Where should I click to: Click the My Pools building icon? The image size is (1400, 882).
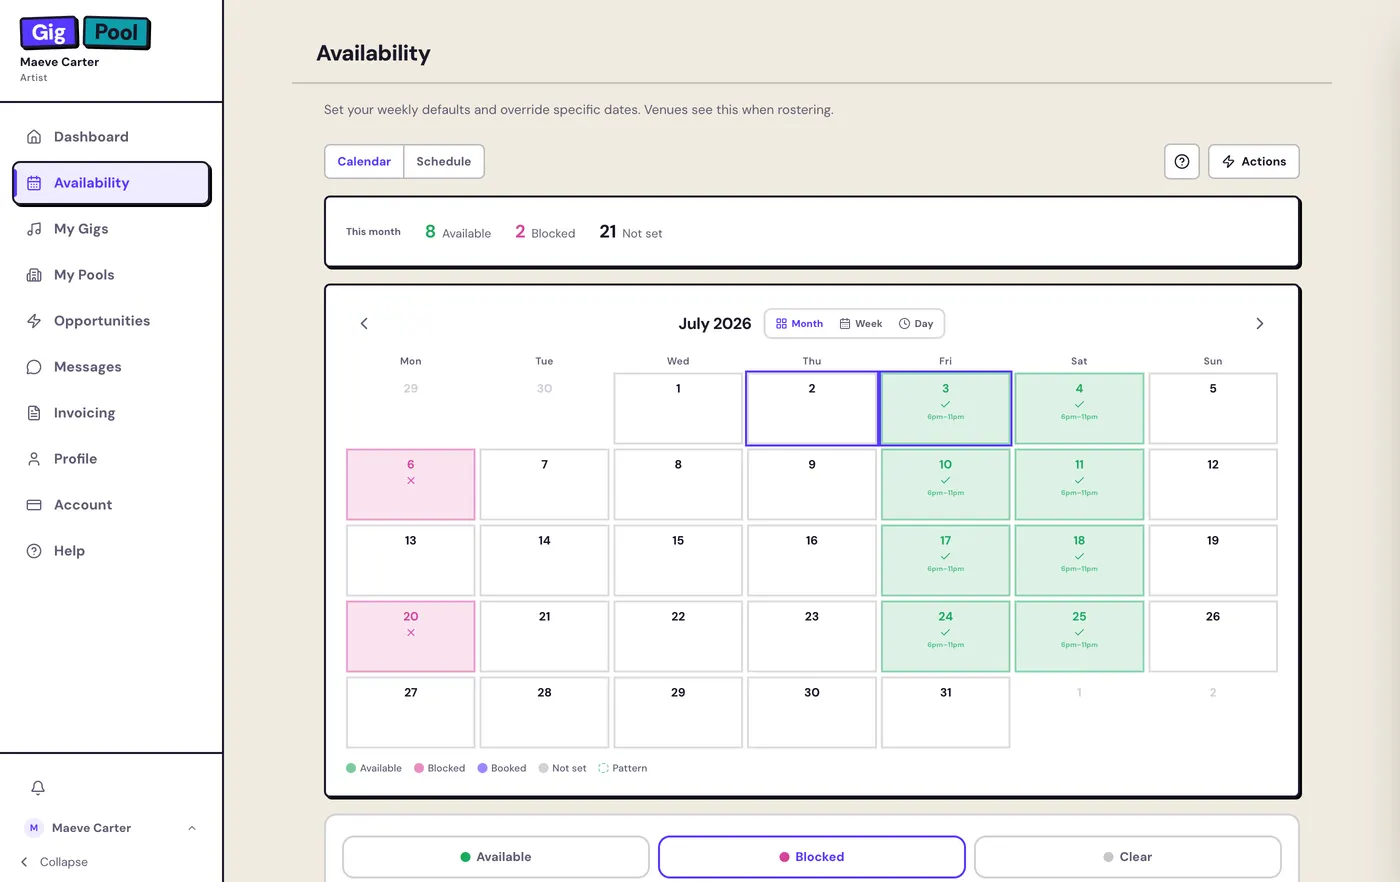tap(34, 275)
